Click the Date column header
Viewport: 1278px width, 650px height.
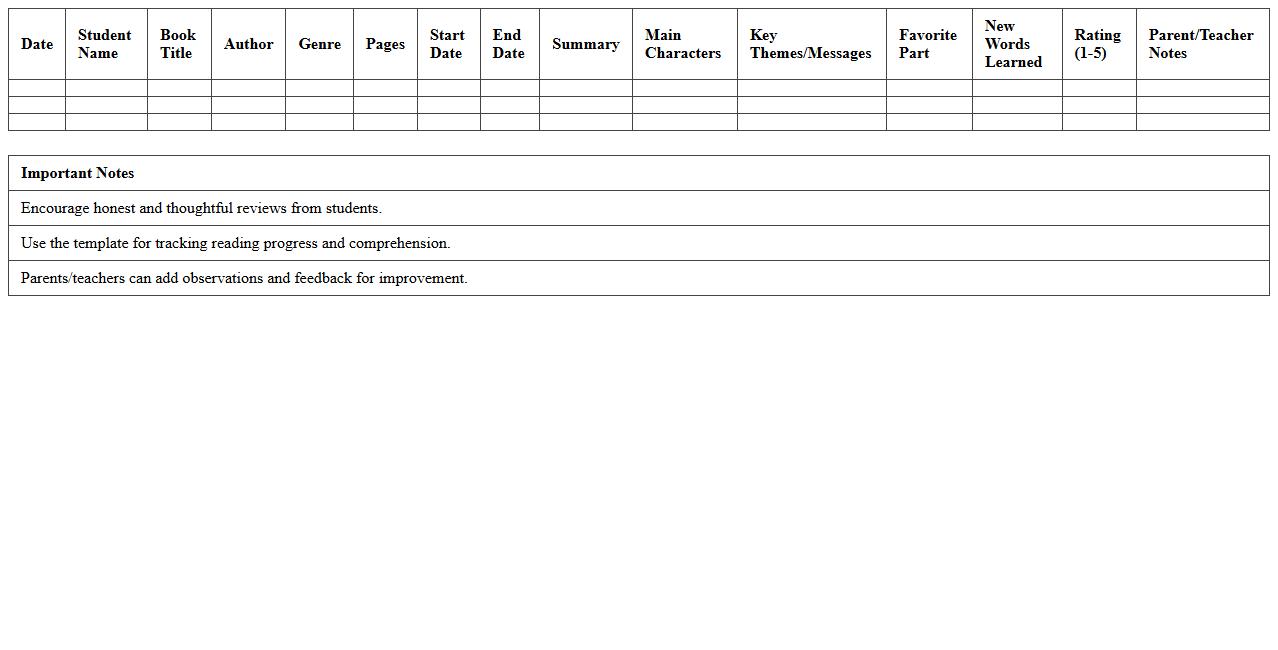(x=37, y=44)
